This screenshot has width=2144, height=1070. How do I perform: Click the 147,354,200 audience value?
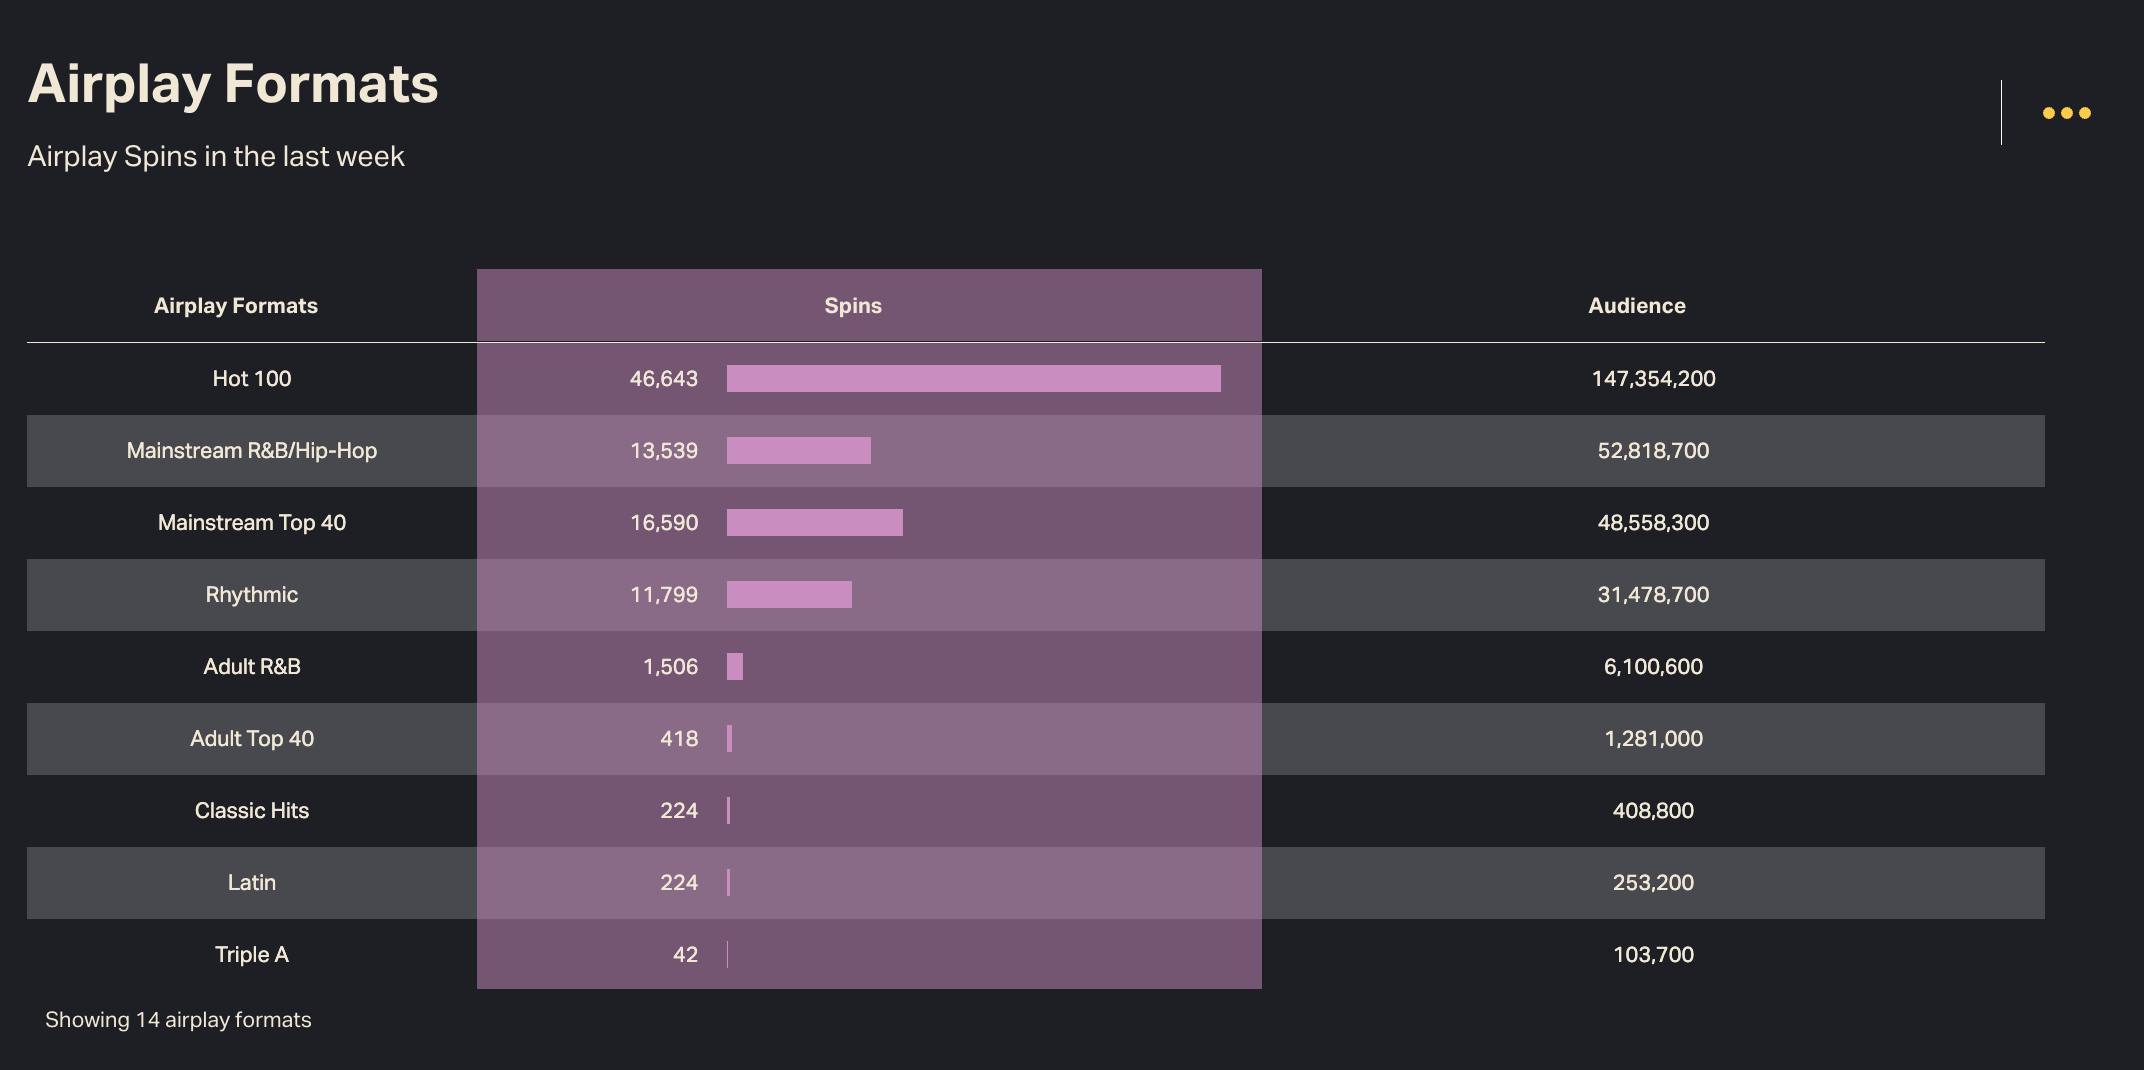point(1653,379)
